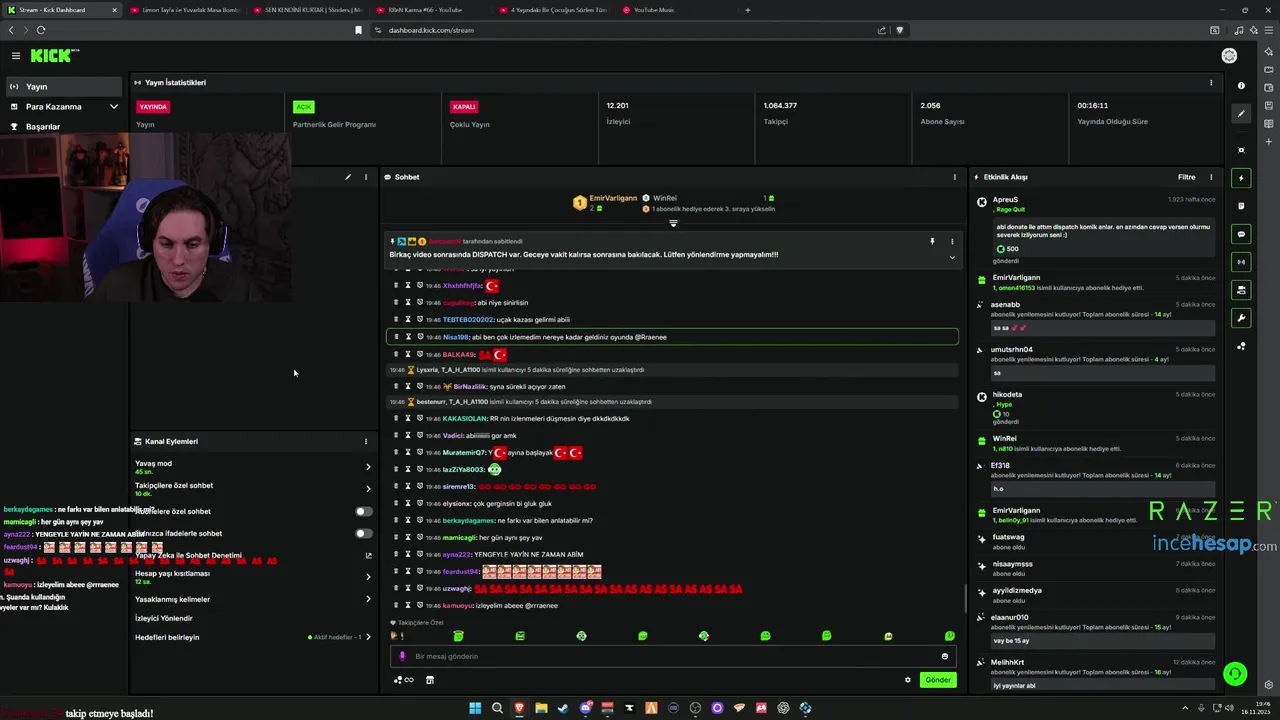
Task: Click İzleyici Yönlendir action
Action: pos(164,618)
